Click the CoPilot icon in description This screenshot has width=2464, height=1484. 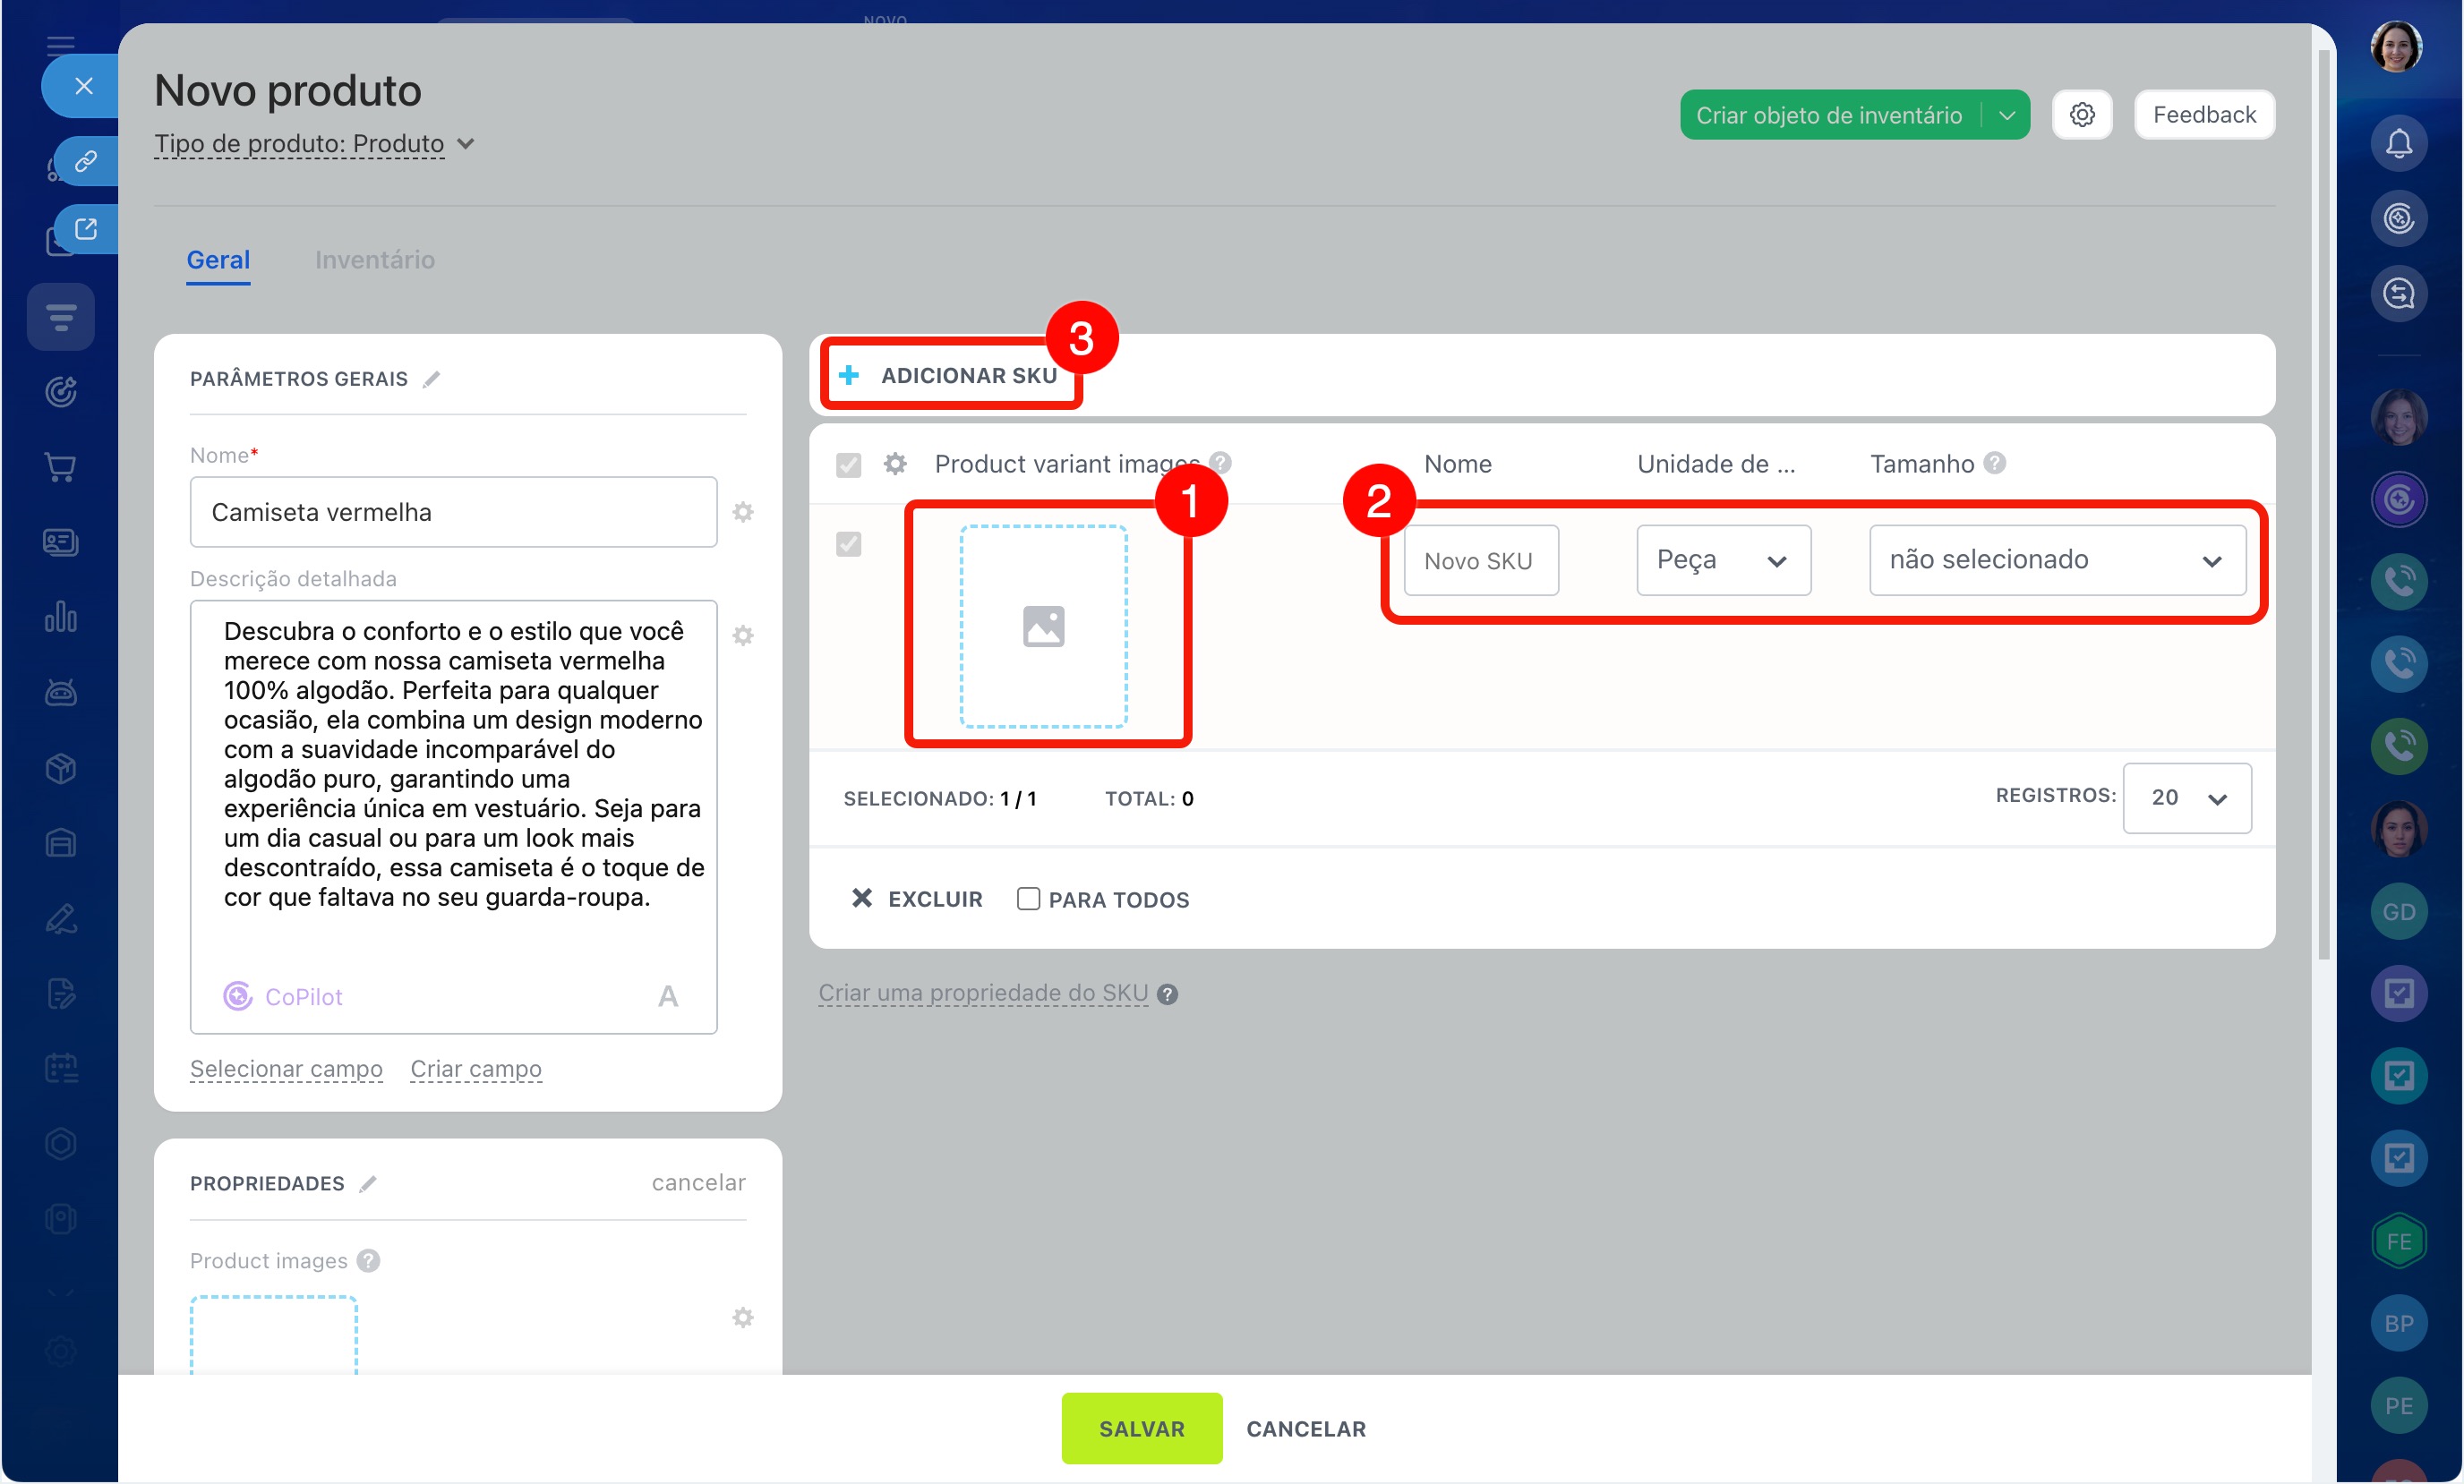pos(237,996)
